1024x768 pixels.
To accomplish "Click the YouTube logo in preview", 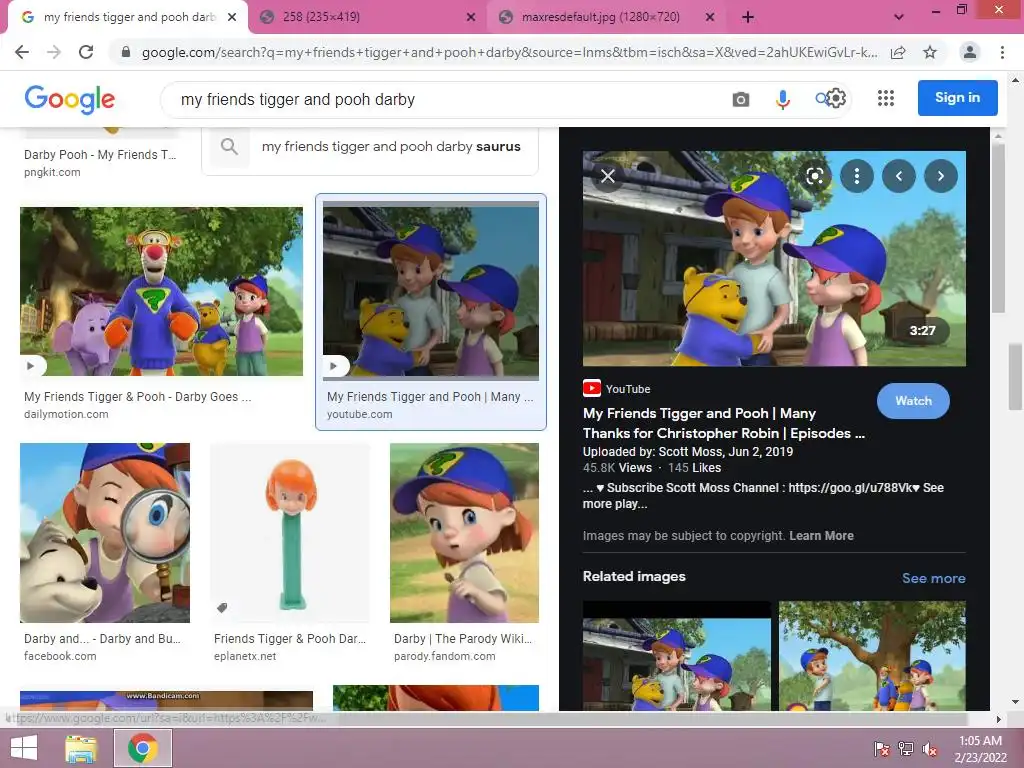I will pyautogui.click(x=592, y=389).
